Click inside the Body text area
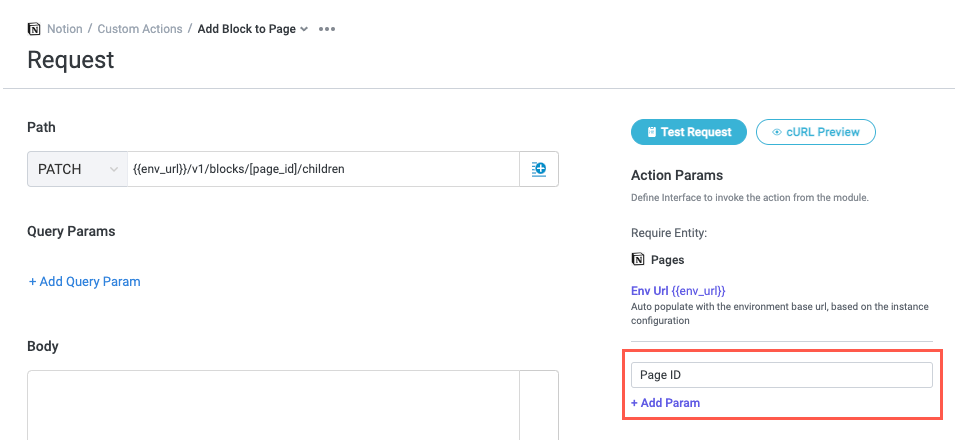This screenshot has height=440, width=955. coord(273,405)
